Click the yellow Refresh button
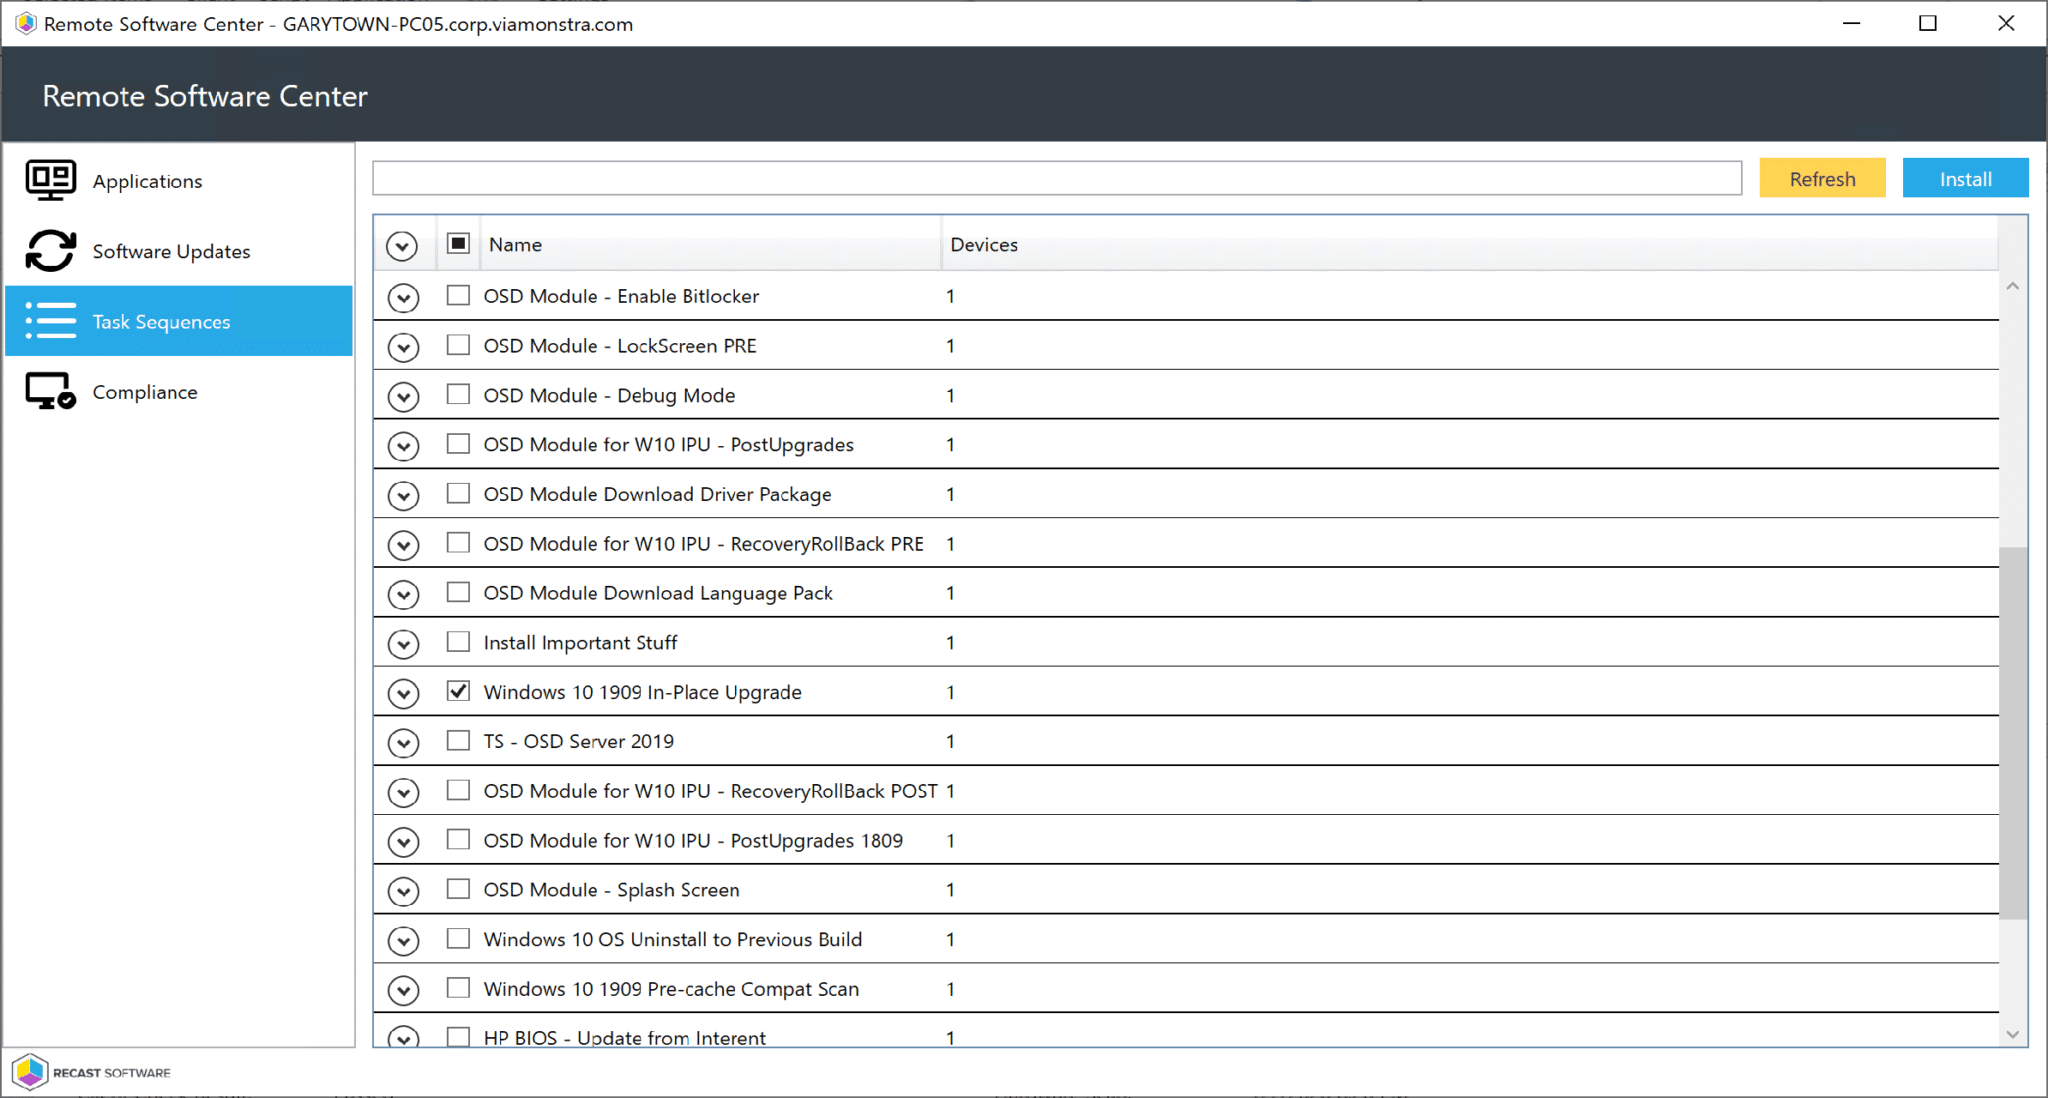Screen dimensions: 2048x1098 coord(1822,178)
